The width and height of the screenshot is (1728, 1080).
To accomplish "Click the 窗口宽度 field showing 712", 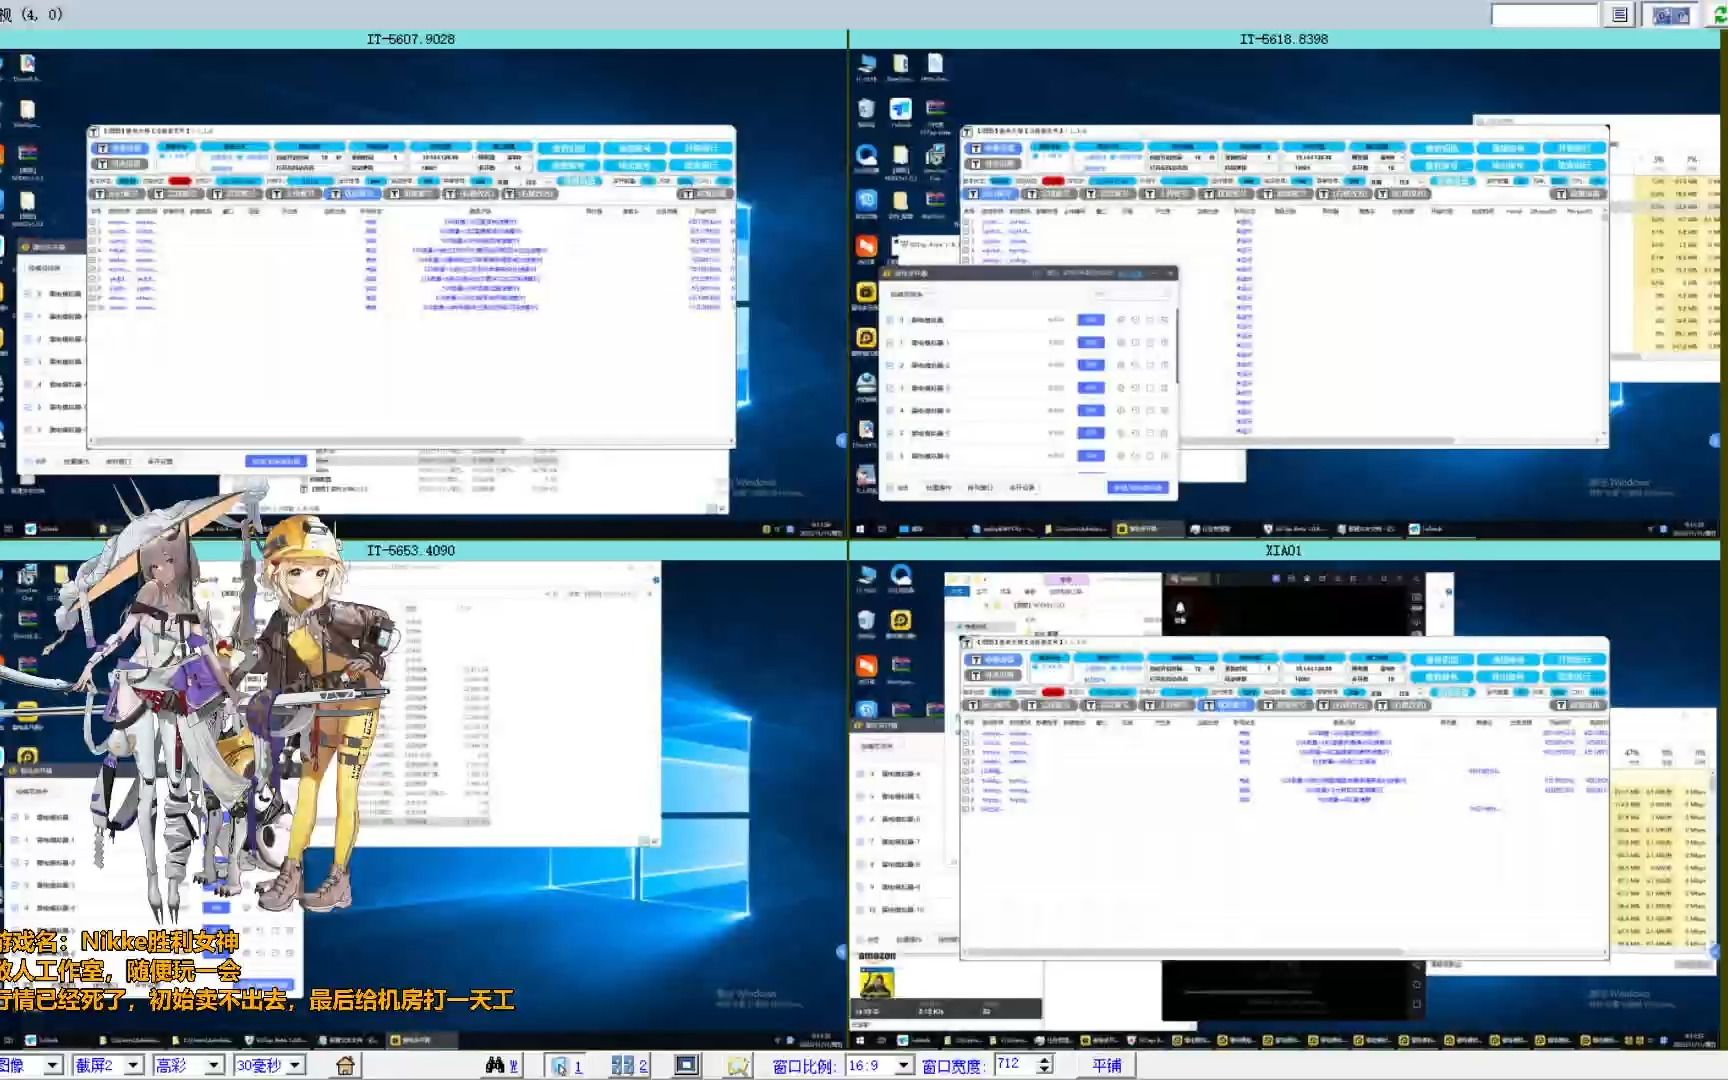I will point(1015,1065).
